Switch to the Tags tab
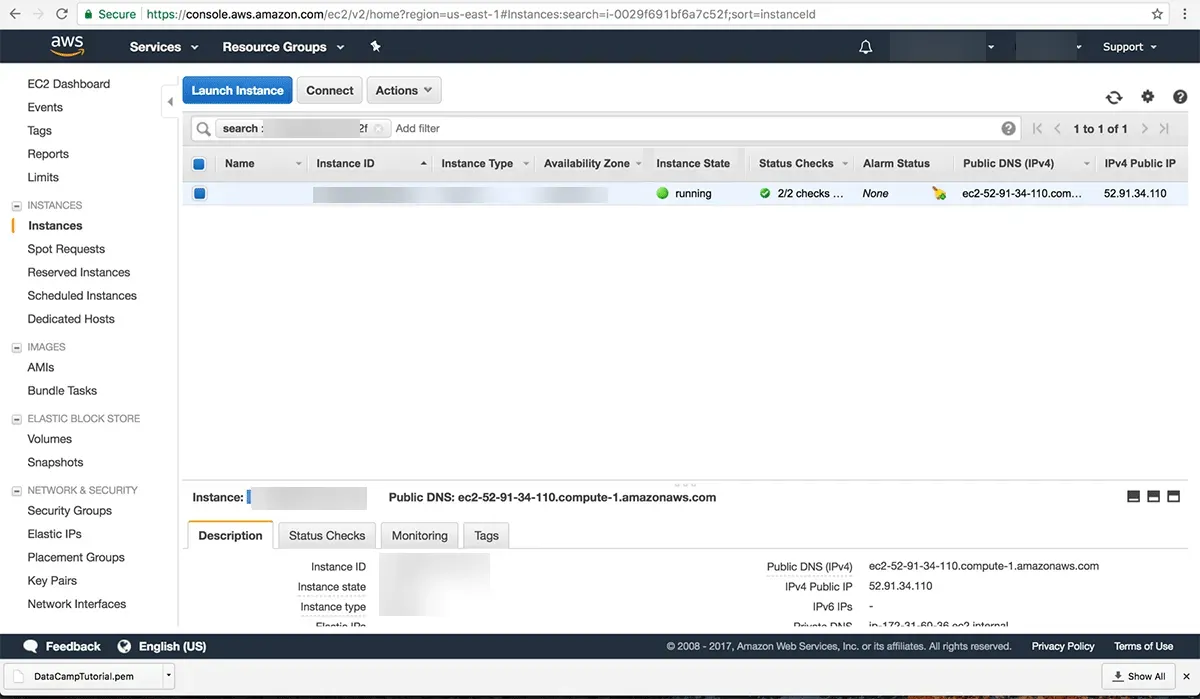 487,535
